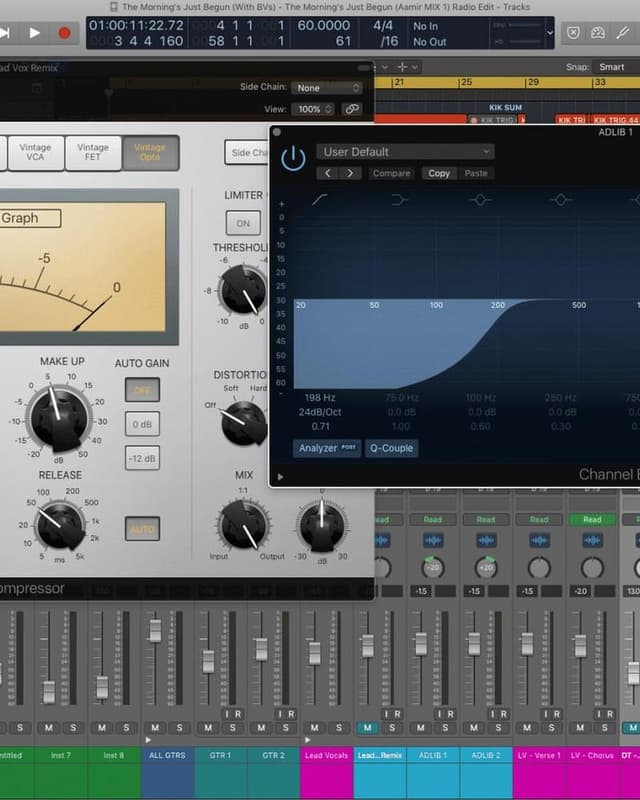Screen dimensions: 640x800
Task: Expand the Lead Vocals track stack triangle
Action: pos(307,739)
